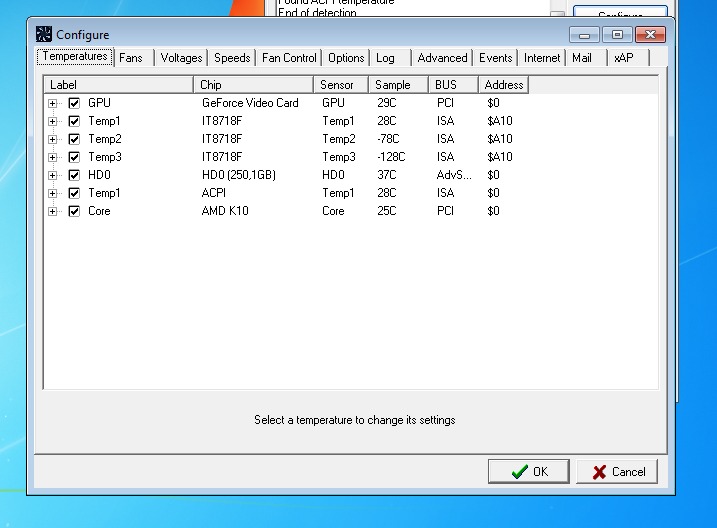Open the Advanced tab
The width and height of the screenshot is (717, 528).
pyautogui.click(x=442, y=58)
